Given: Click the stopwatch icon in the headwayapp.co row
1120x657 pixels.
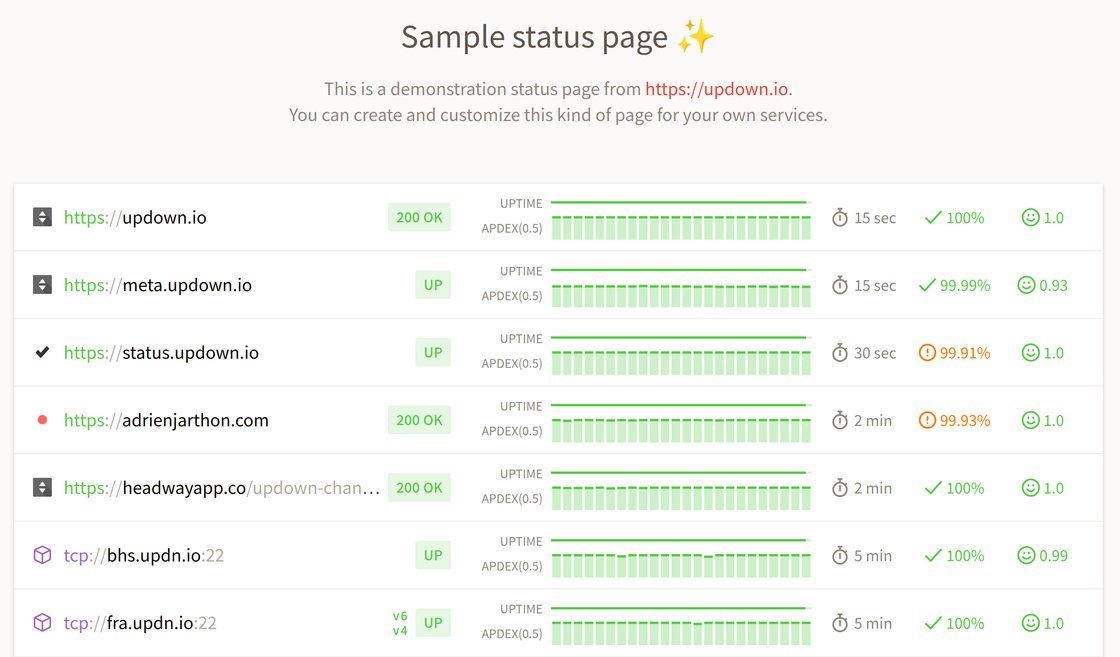Looking at the screenshot, I should [x=840, y=488].
